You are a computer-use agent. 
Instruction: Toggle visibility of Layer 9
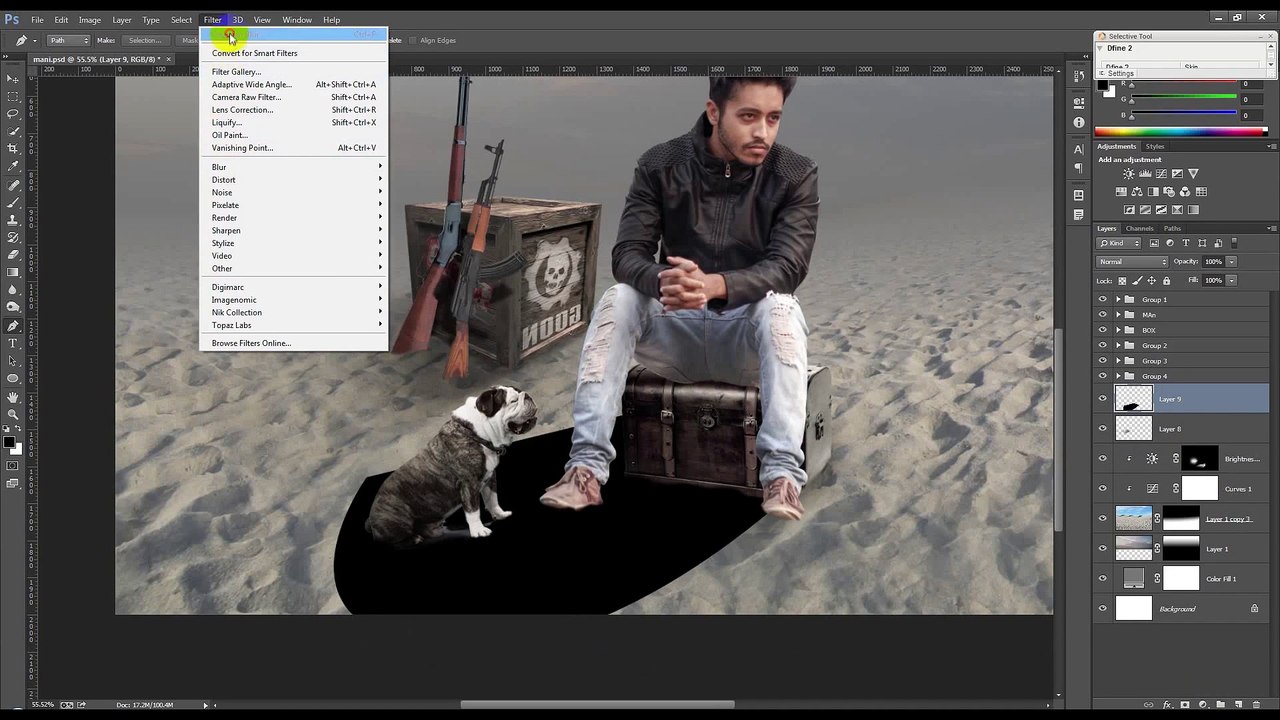pyautogui.click(x=1103, y=399)
